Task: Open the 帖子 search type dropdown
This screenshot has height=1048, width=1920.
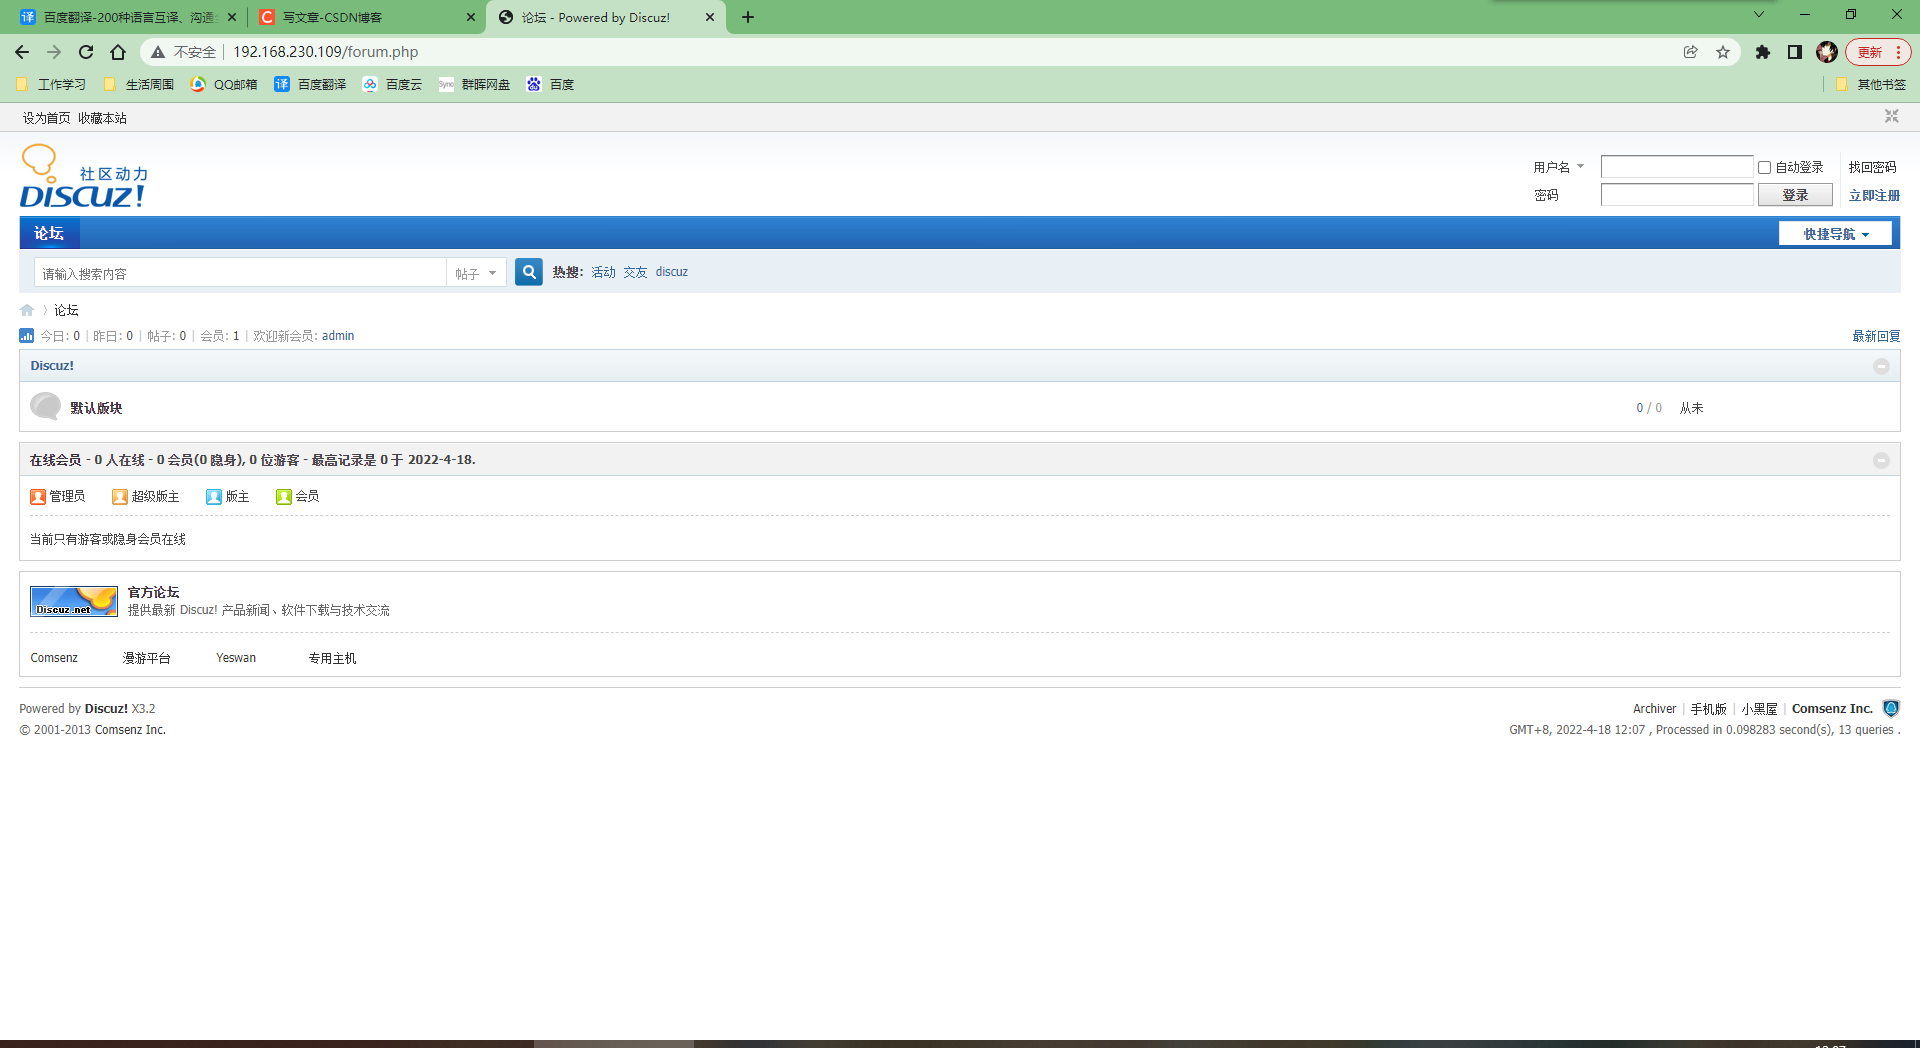Action: pyautogui.click(x=476, y=273)
